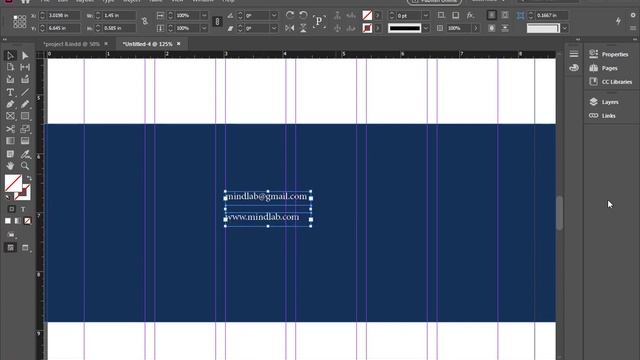Select the Pen tool

pyautogui.click(x=10, y=104)
